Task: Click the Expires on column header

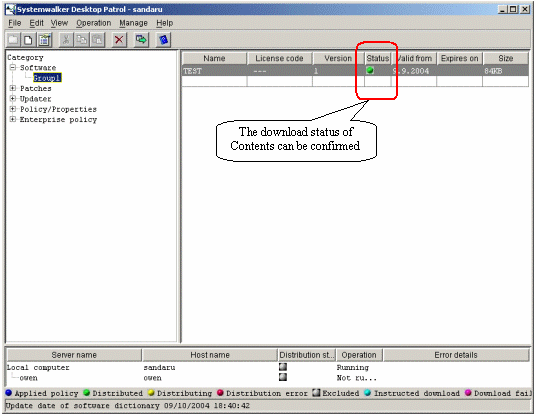Action: [459, 58]
